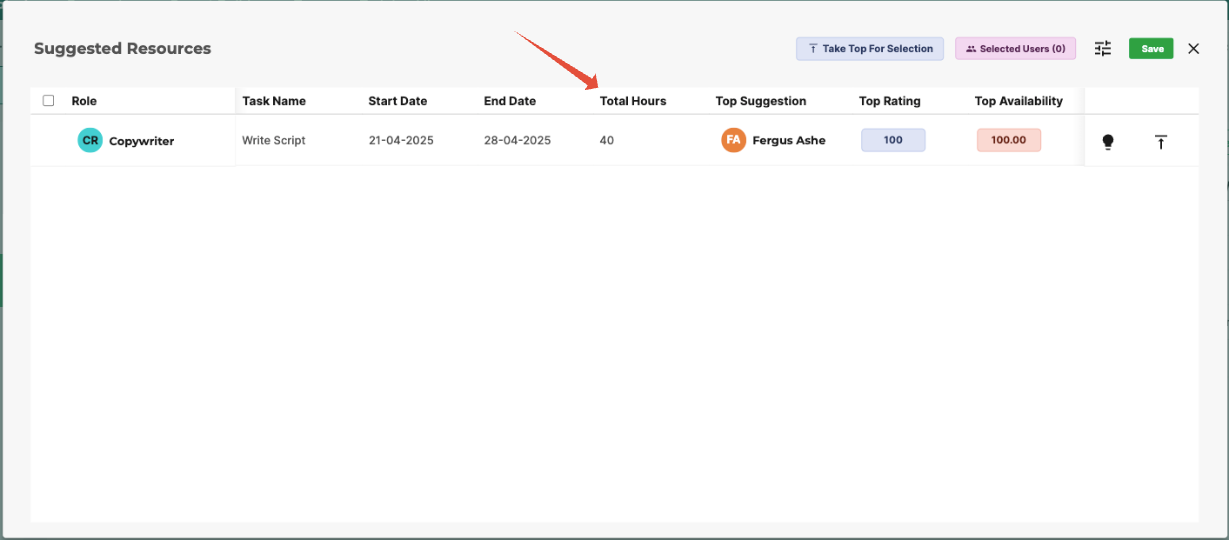The image size is (1229, 540).
Task: Click the 40 total hours value
Action: [607, 141]
